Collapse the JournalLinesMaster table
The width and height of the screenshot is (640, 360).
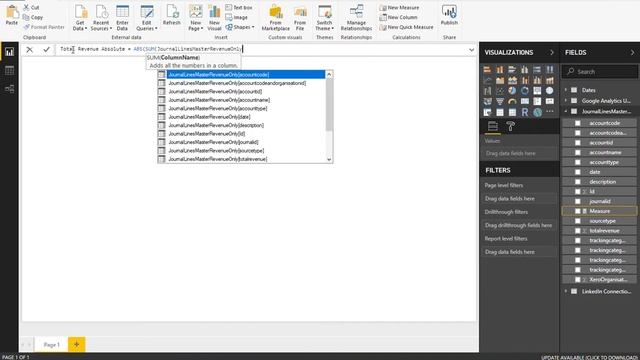[x=566, y=111]
